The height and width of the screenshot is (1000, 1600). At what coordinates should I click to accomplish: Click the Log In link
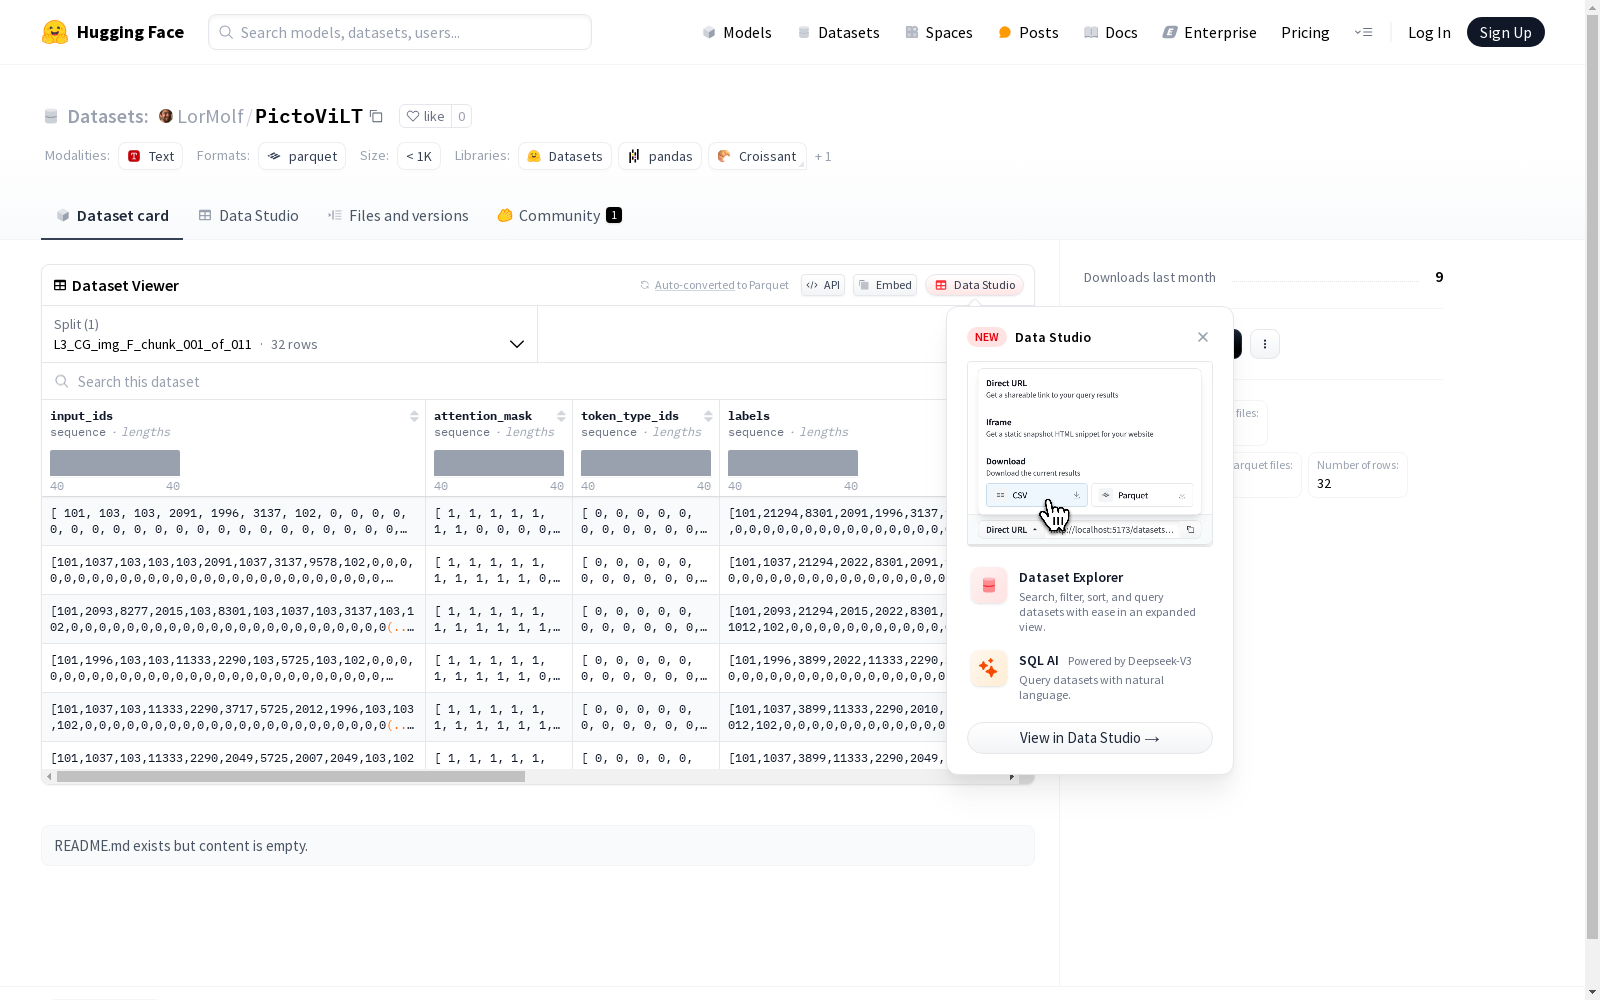click(1429, 32)
